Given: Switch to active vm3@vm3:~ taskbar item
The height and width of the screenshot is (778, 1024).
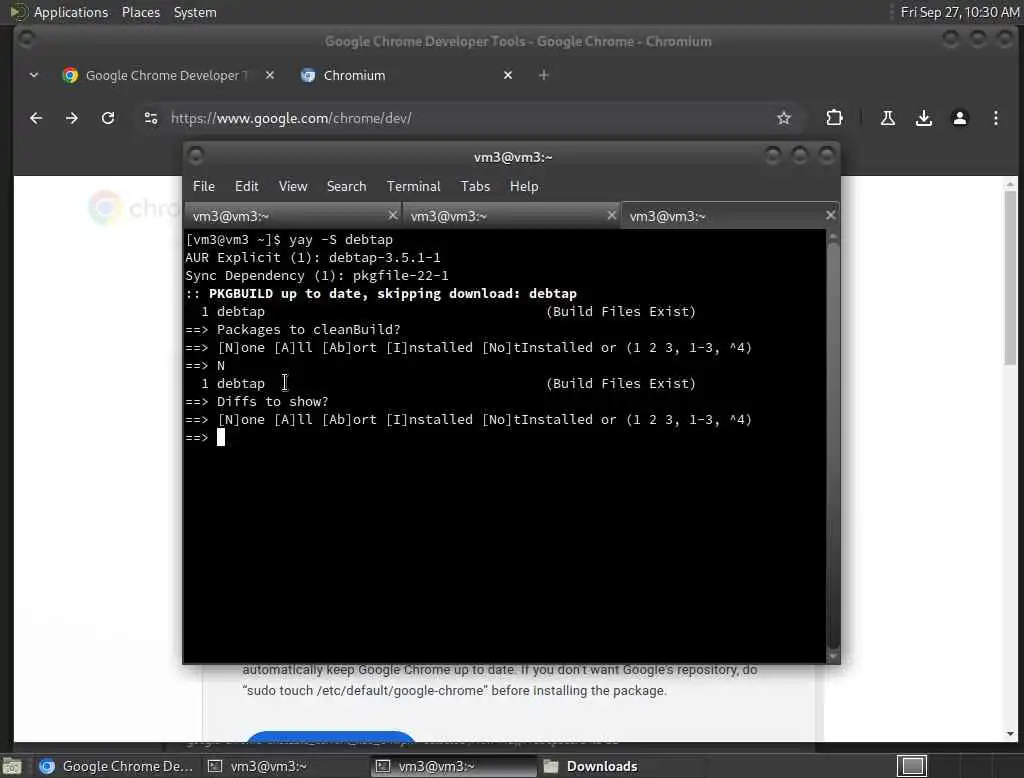Looking at the screenshot, I should 453,766.
